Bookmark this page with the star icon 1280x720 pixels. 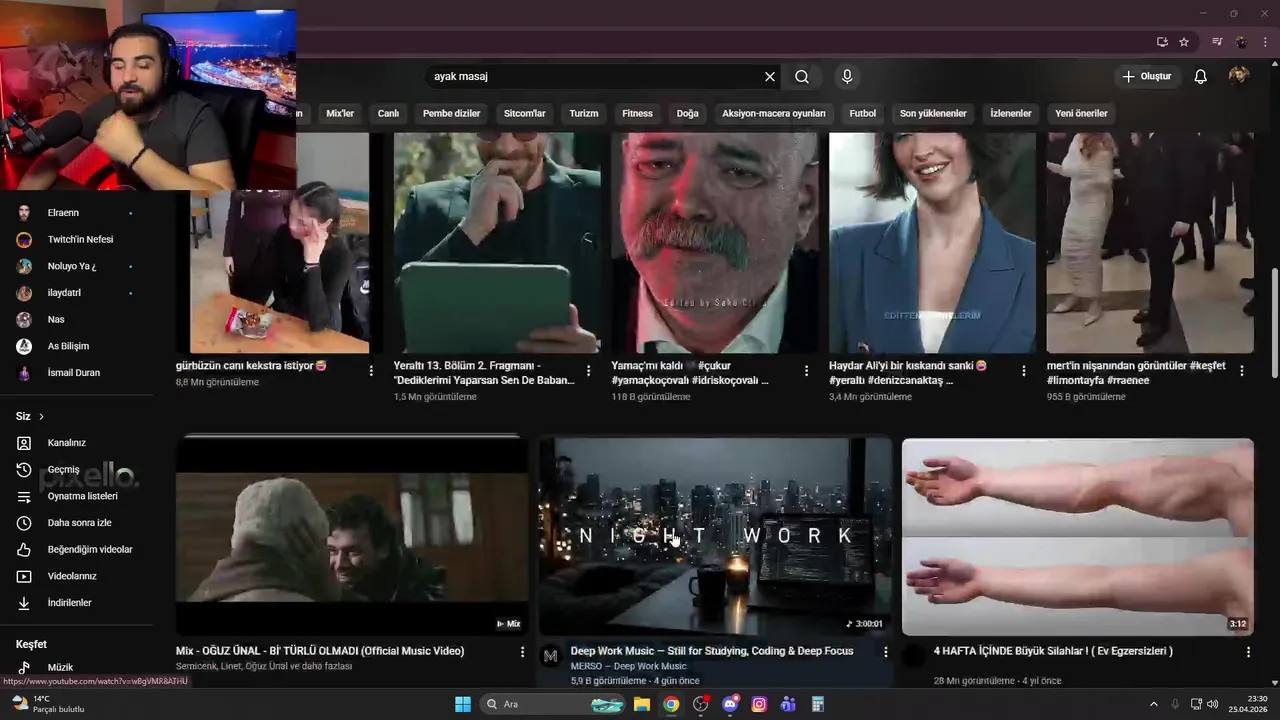coord(1184,42)
